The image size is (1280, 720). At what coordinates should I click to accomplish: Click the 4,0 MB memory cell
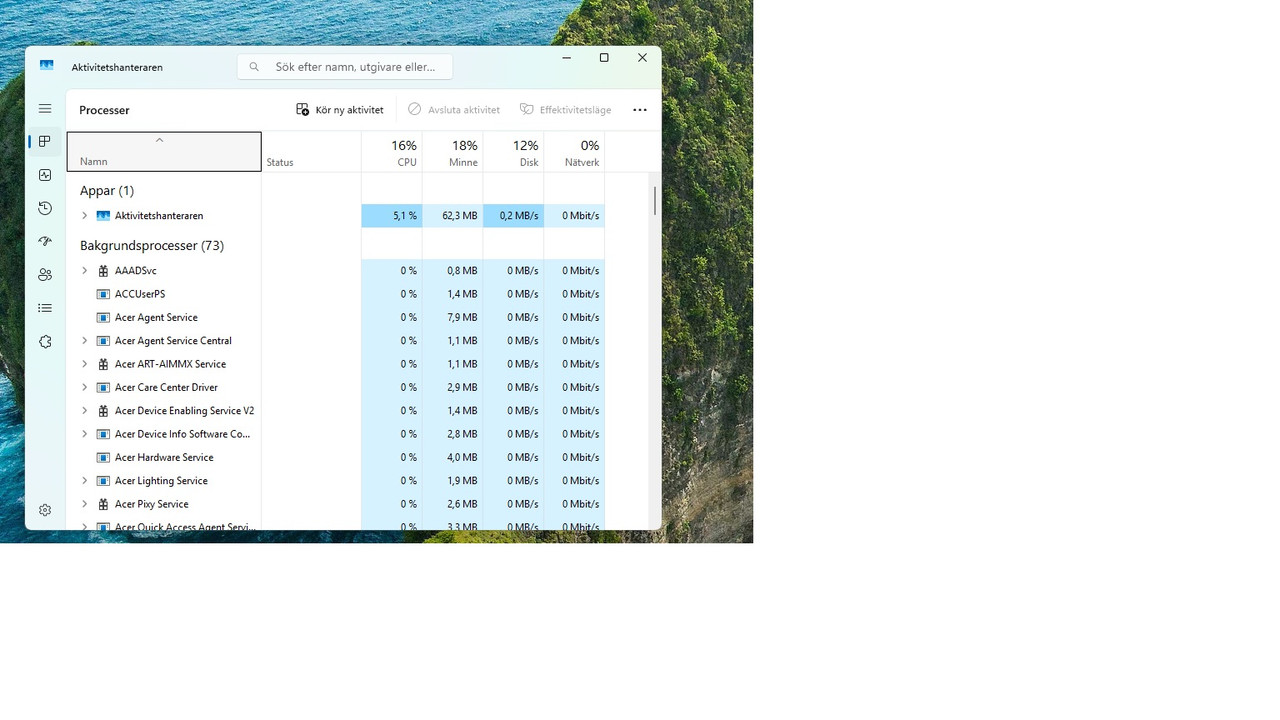click(x=453, y=457)
